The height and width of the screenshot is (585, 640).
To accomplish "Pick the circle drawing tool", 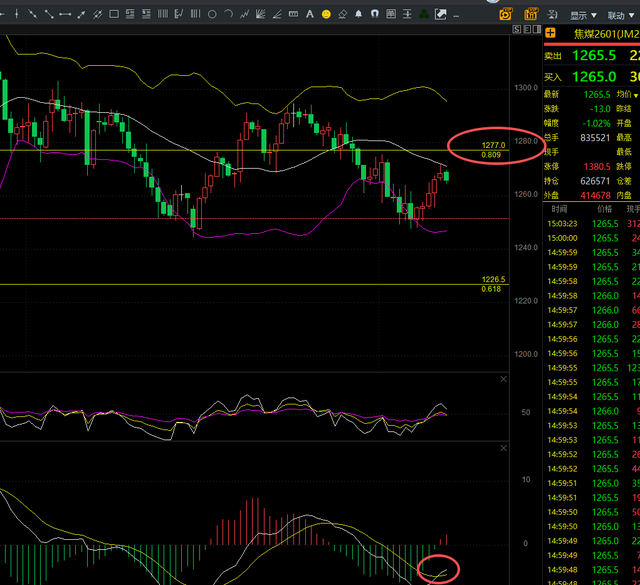I will click(x=211, y=15).
